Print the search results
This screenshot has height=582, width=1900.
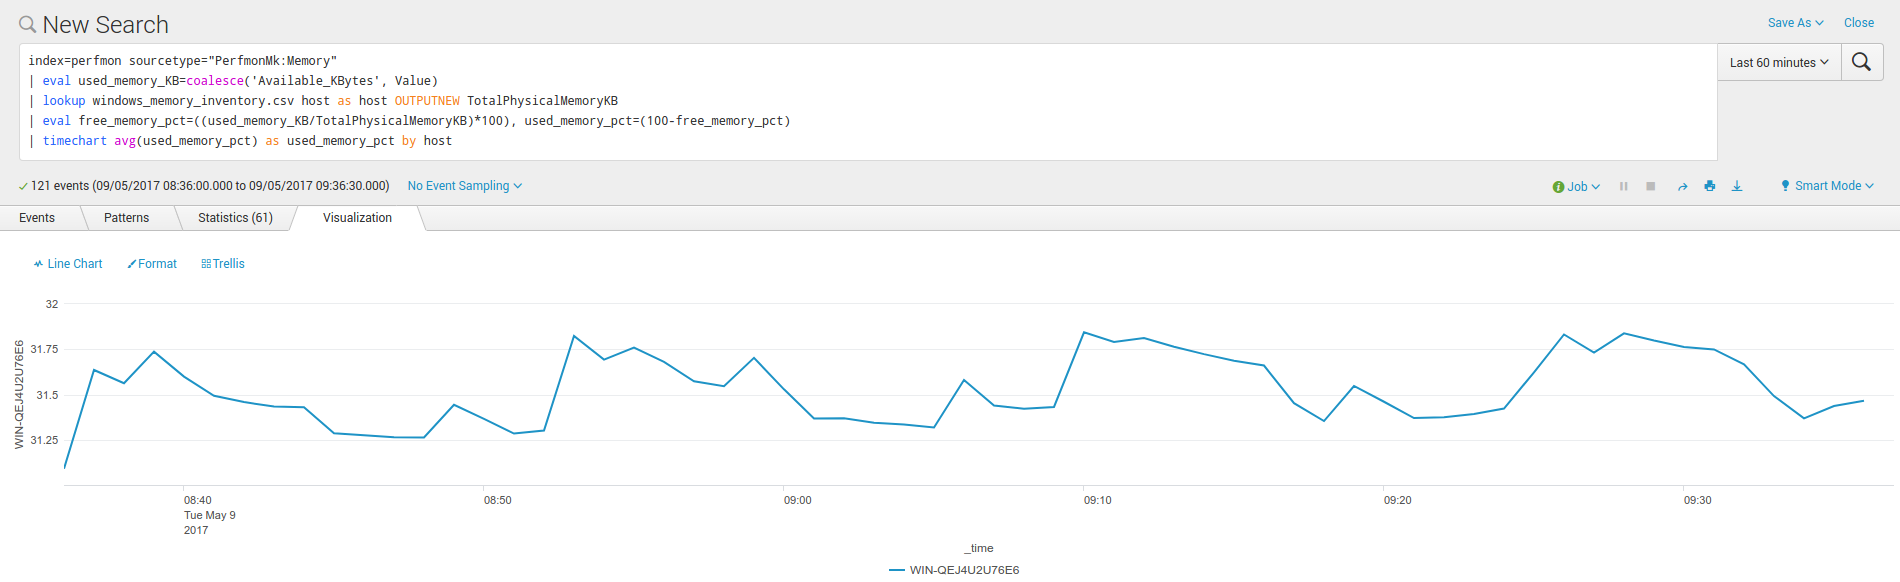[1710, 186]
